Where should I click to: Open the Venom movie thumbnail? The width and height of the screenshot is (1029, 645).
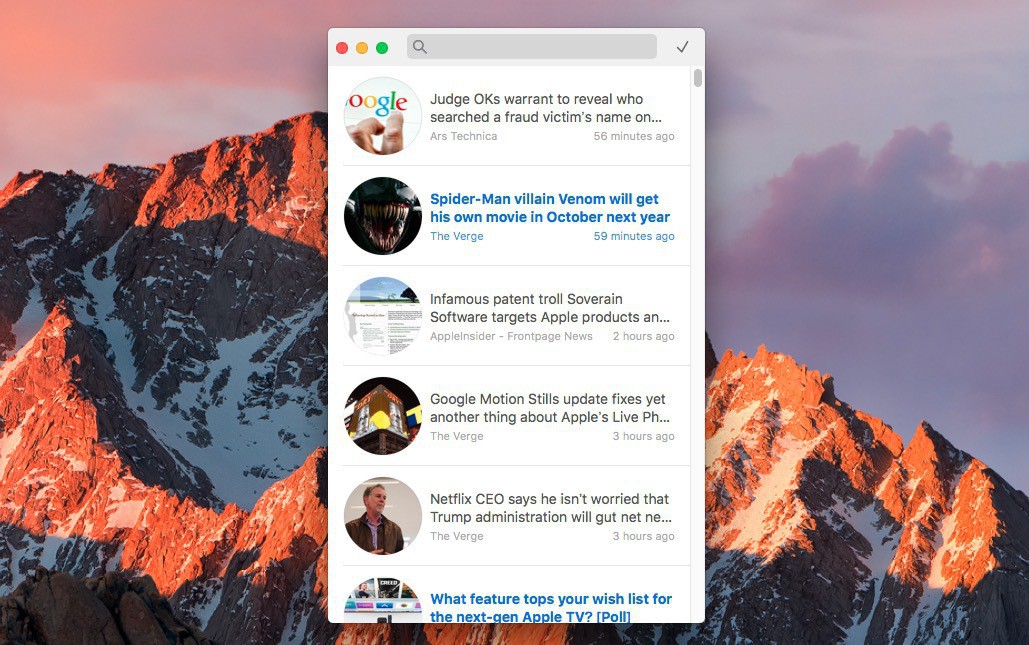tap(383, 216)
